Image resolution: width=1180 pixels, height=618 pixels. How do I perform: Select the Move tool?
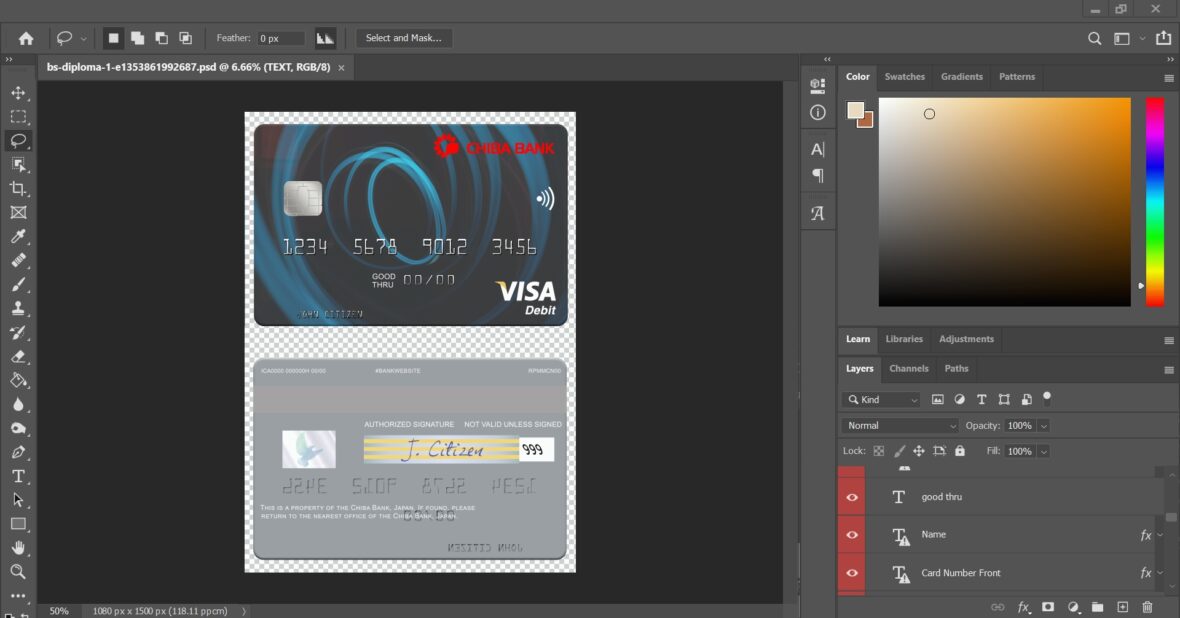(18, 93)
